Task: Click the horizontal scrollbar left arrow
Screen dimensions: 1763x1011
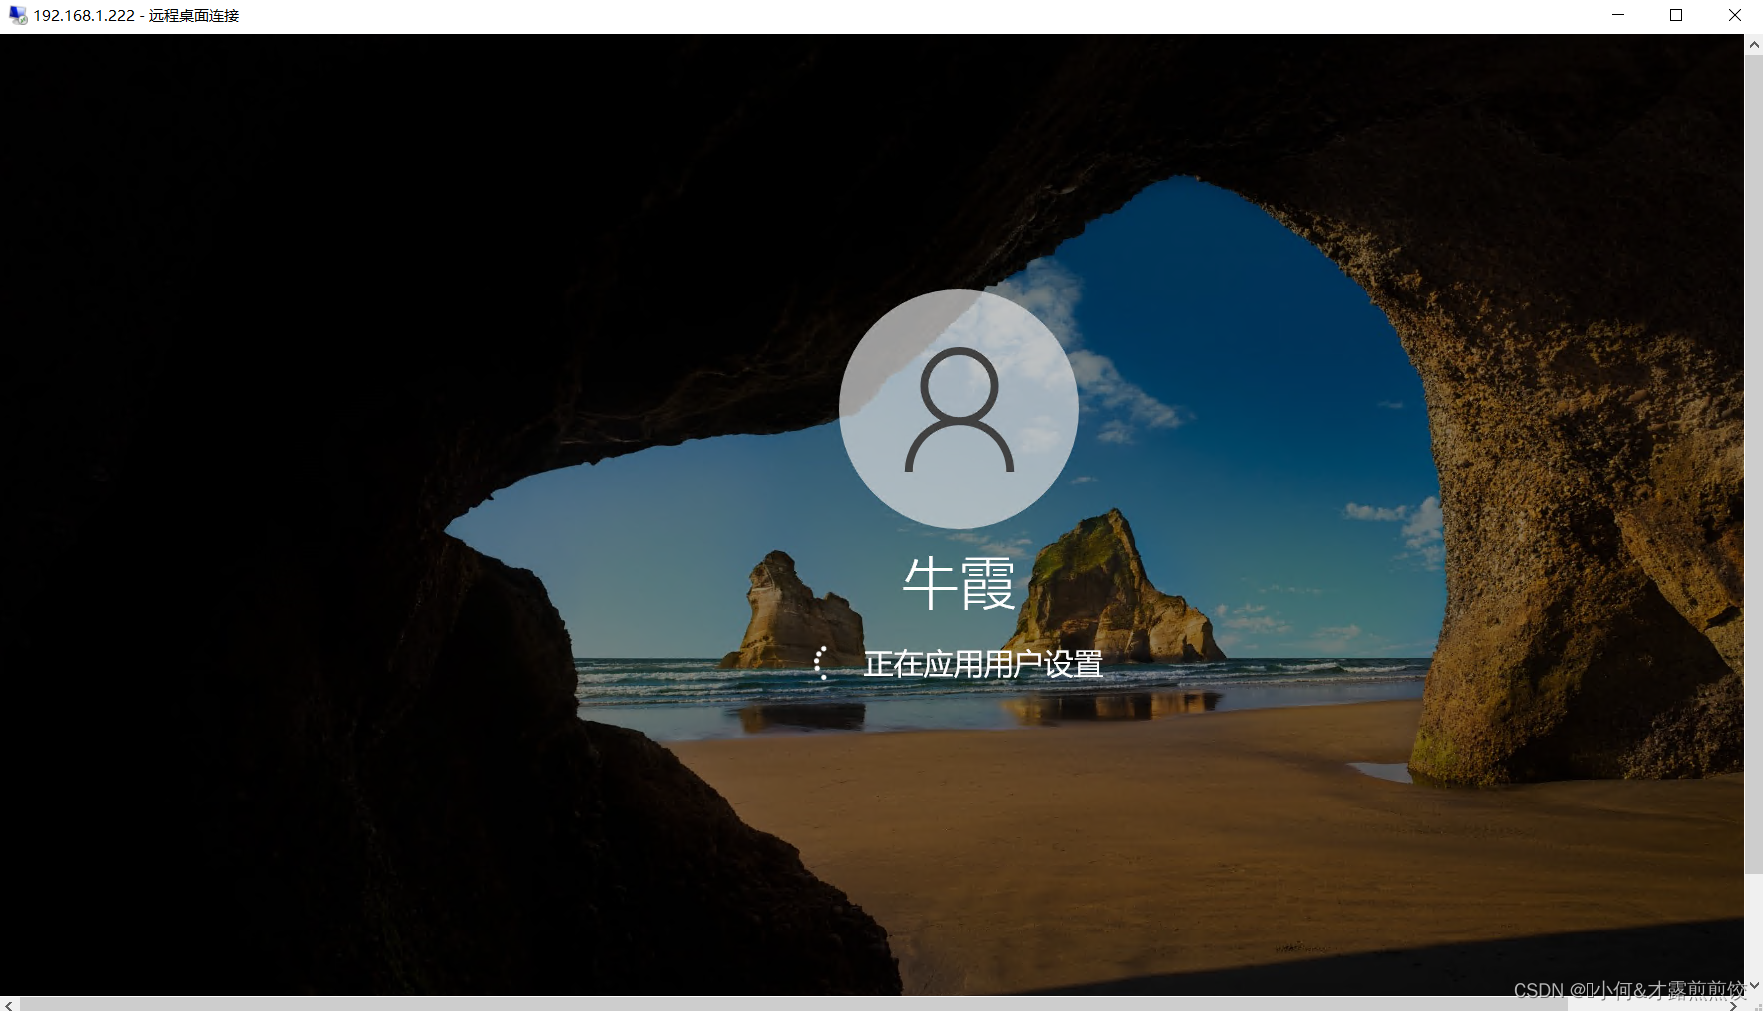Action: pyautogui.click(x=9, y=1004)
